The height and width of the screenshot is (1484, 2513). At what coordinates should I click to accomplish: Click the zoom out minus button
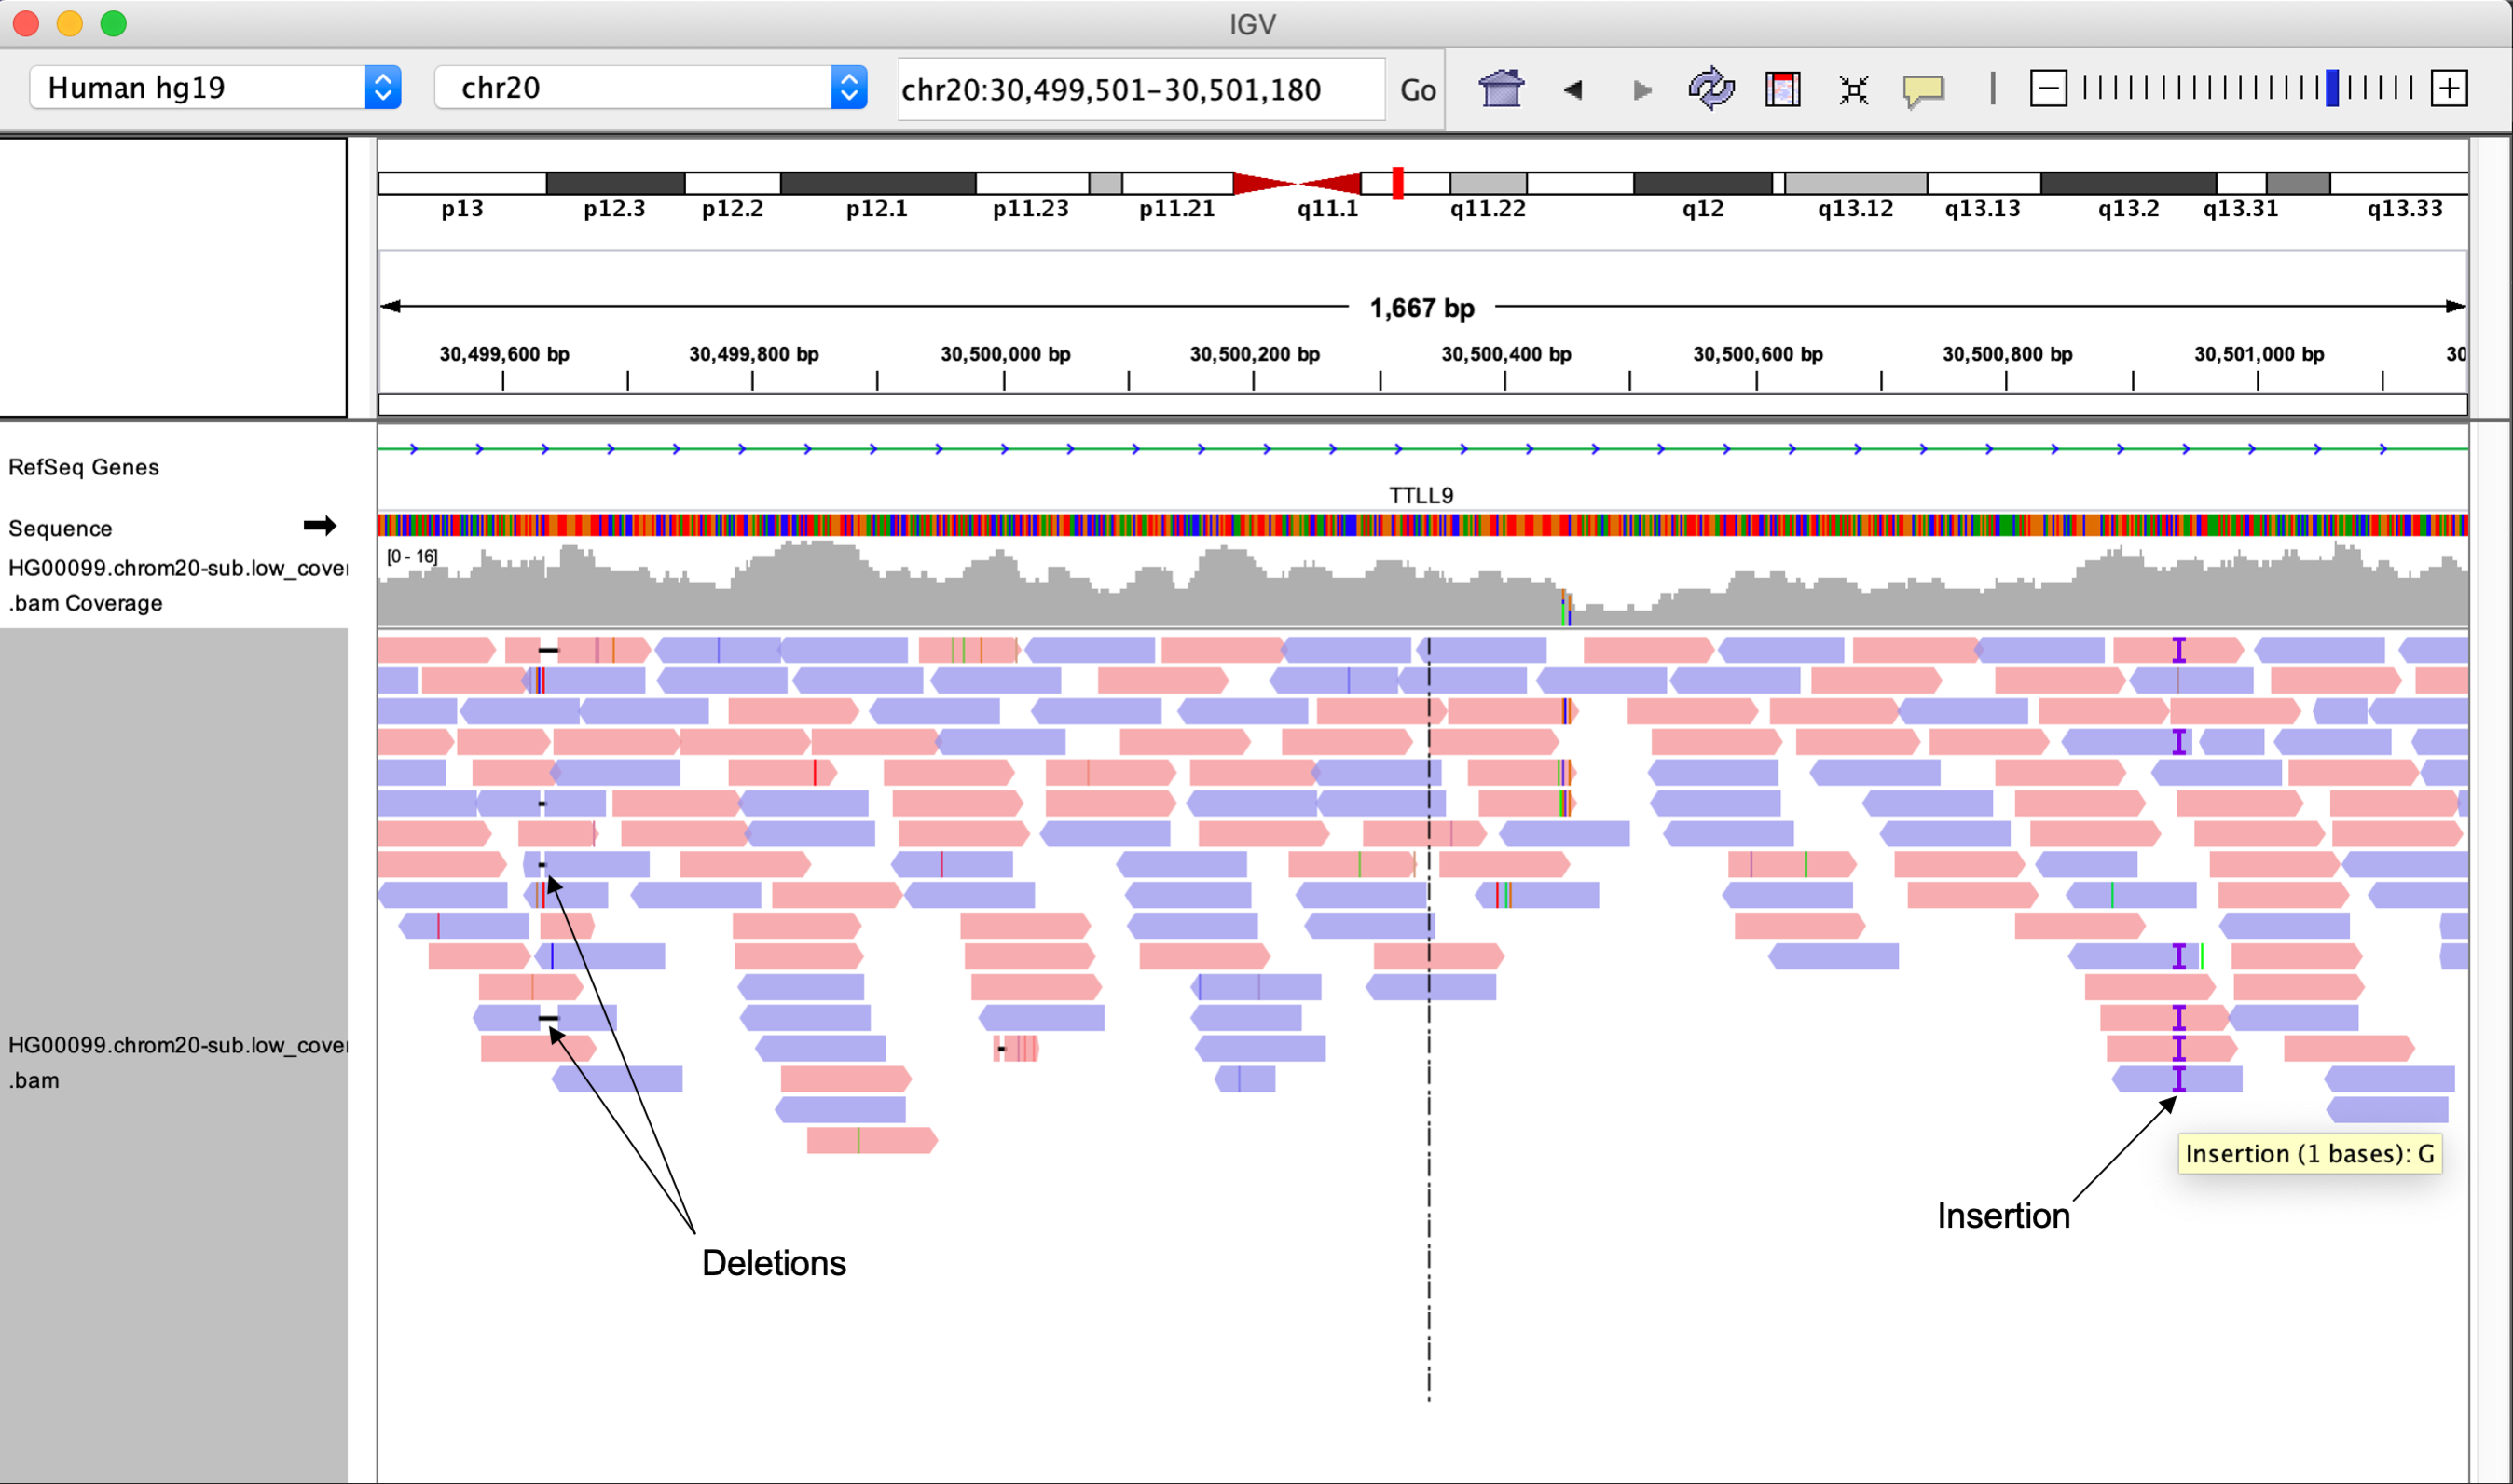(2048, 89)
